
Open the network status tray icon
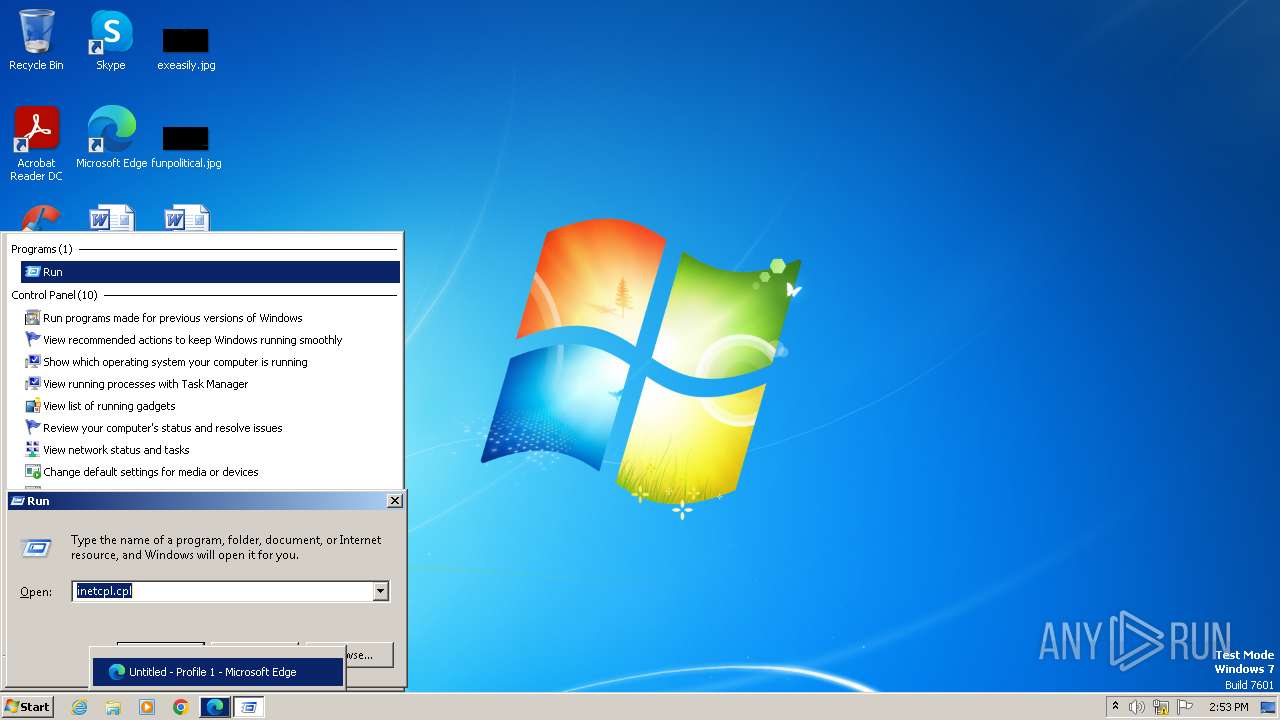(1161, 707)
